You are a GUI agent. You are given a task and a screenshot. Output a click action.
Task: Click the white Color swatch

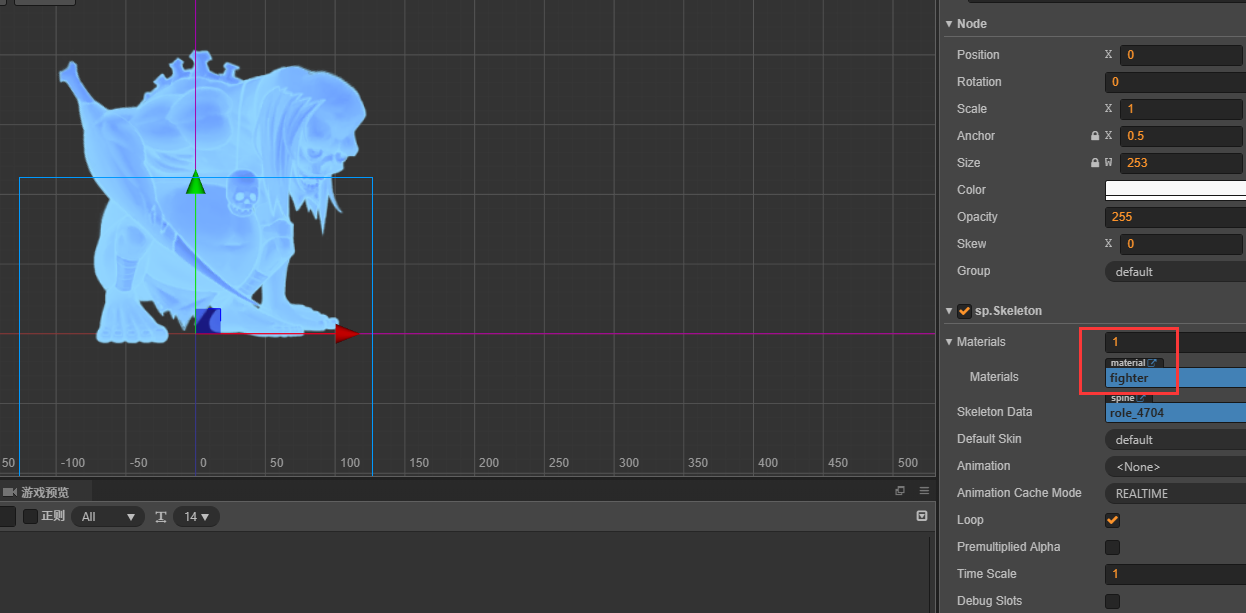click(x=1175, y=190)
